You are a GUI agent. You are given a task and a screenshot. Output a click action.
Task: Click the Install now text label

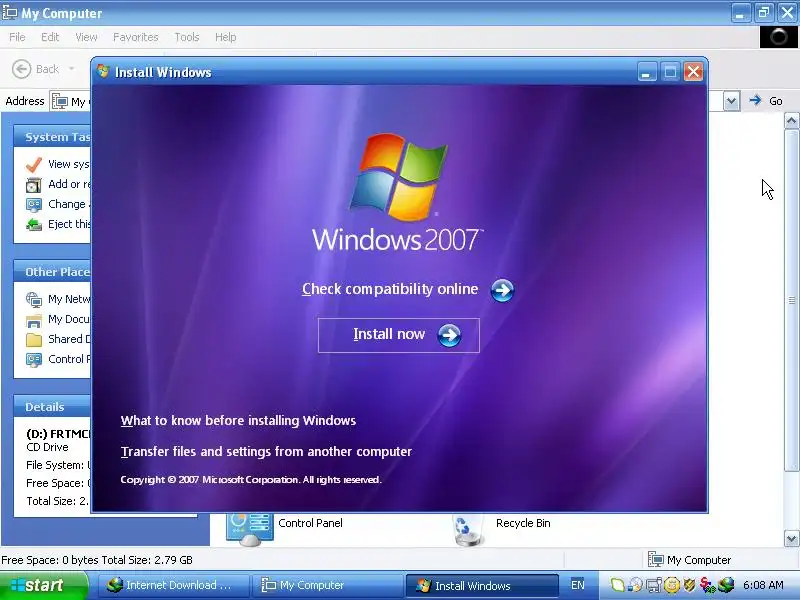pos(389,334)
